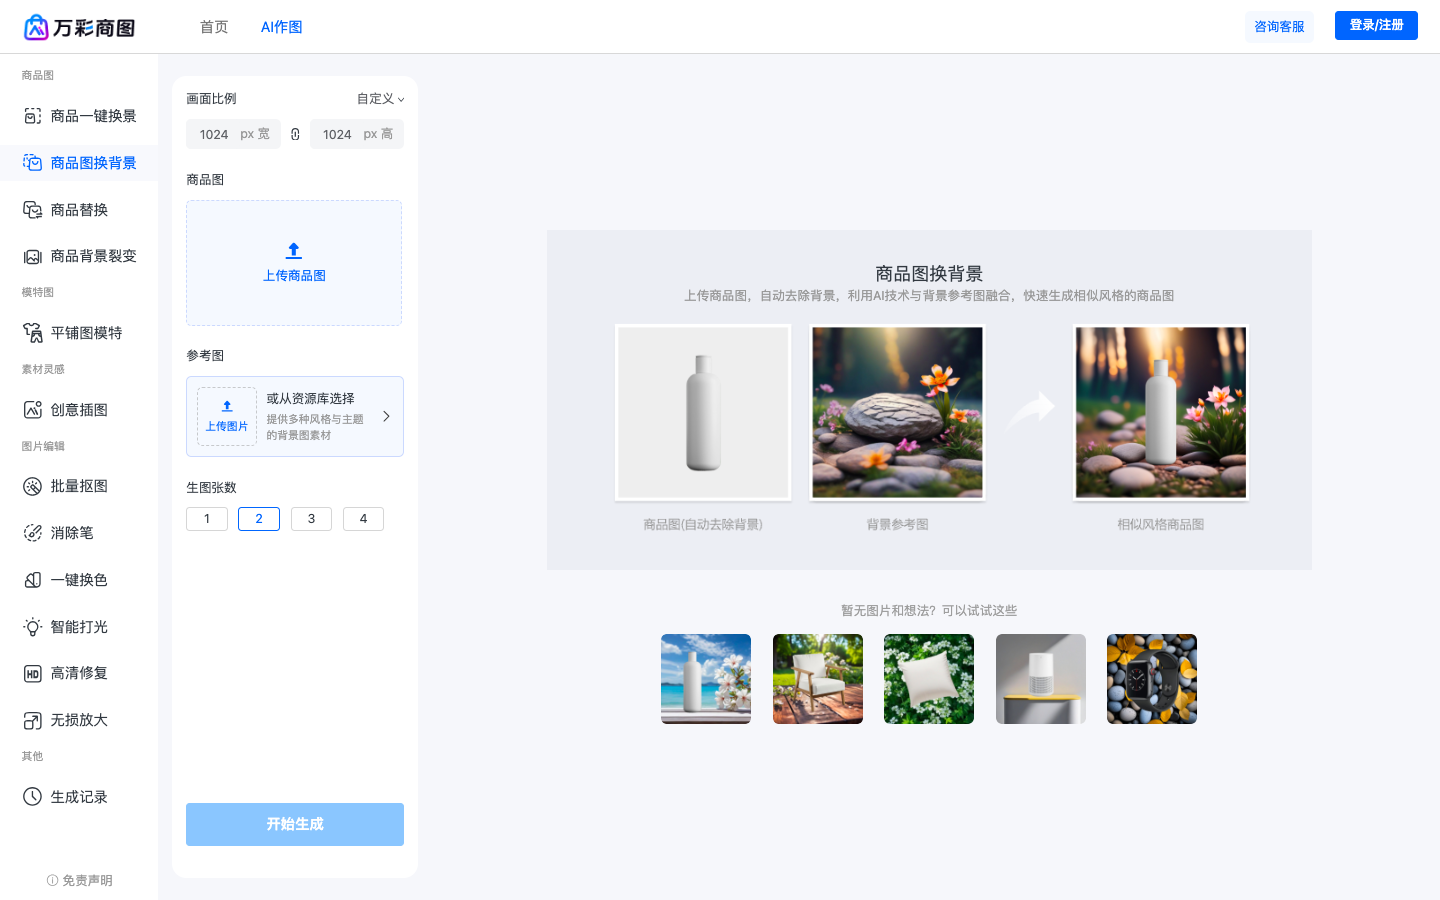Toggle the width-height ratio lock icon
Viewport: 1440px width, 900px height.
[x=295, y=133]
